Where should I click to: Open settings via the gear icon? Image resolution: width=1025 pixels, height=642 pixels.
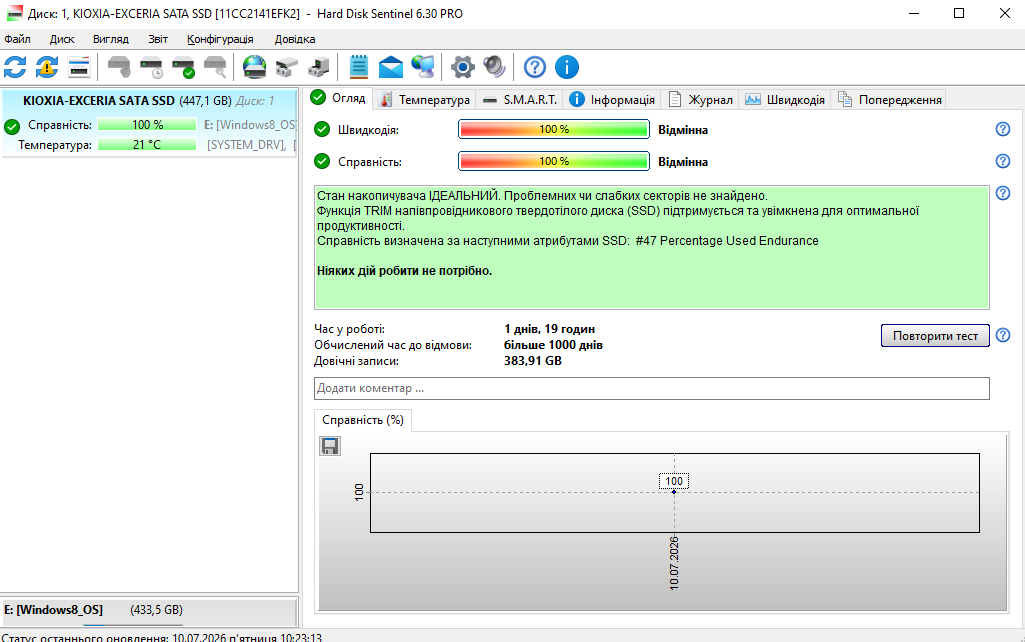[x=462, y=67]
